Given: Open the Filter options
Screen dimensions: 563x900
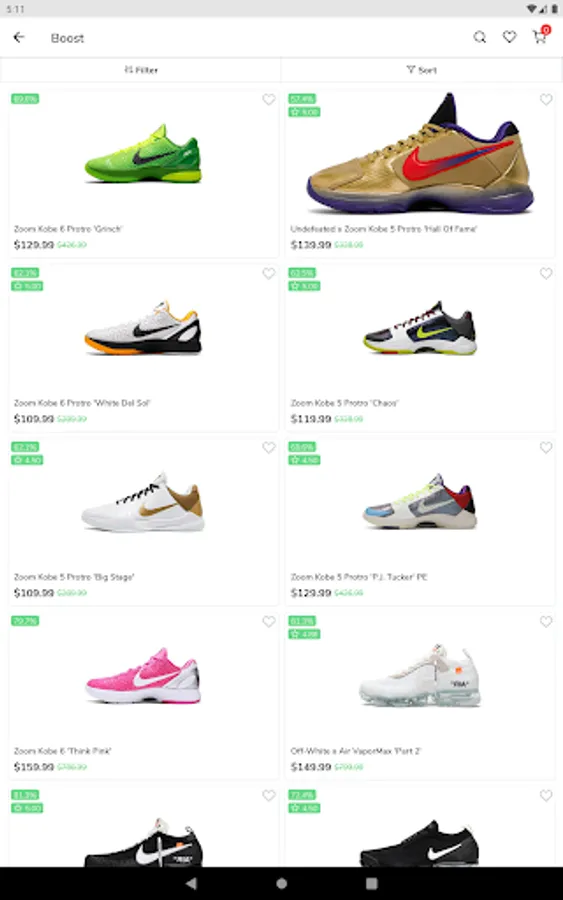Looking at the screenshot, I should (141, 70).
